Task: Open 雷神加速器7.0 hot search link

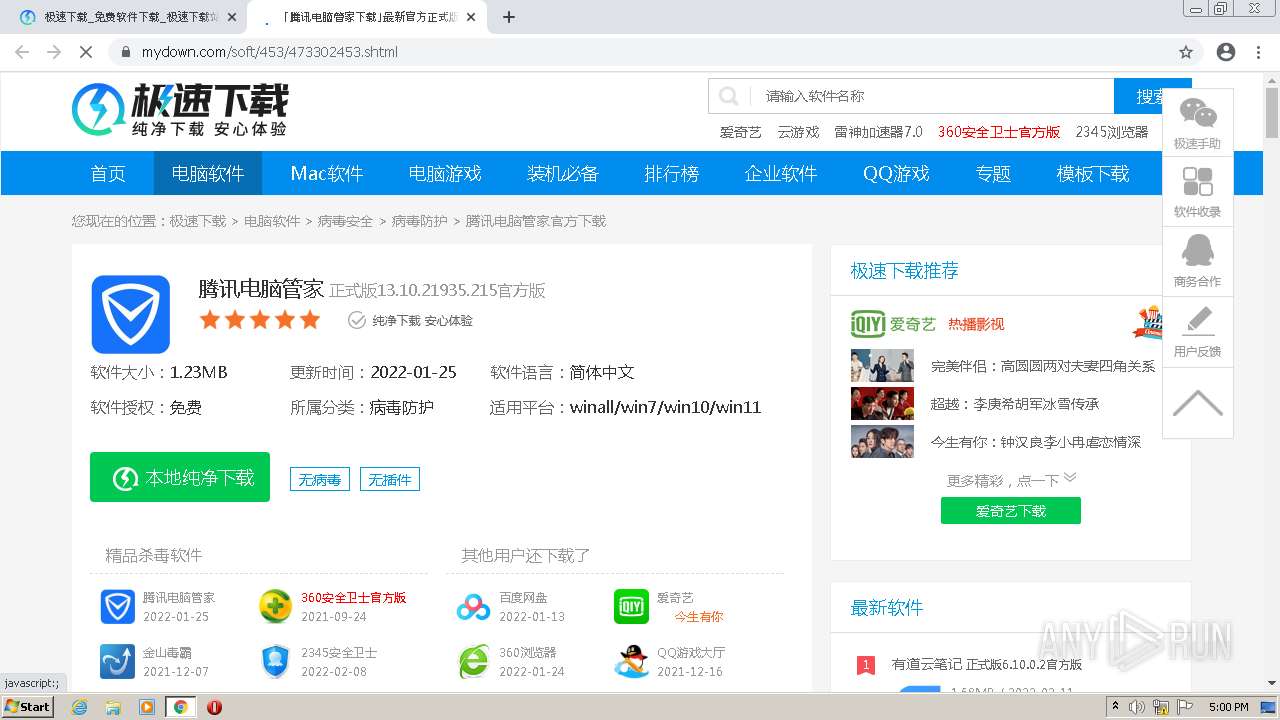Action: point(879,132)
